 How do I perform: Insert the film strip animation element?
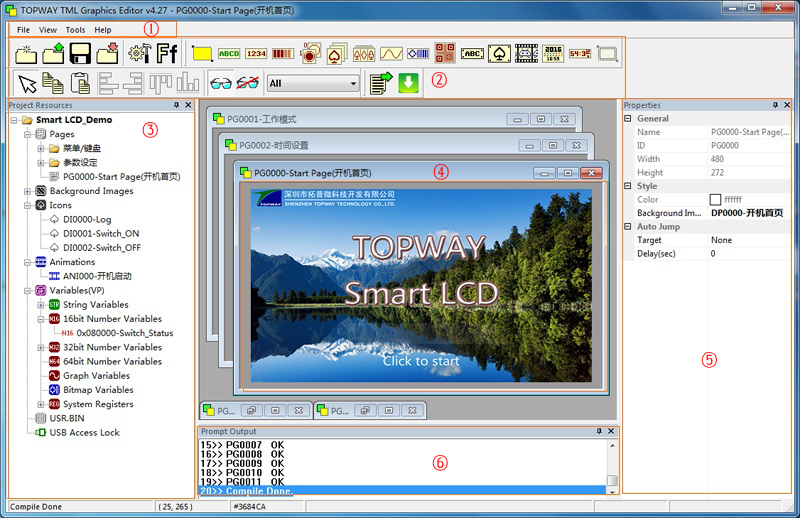coord(527,54)
